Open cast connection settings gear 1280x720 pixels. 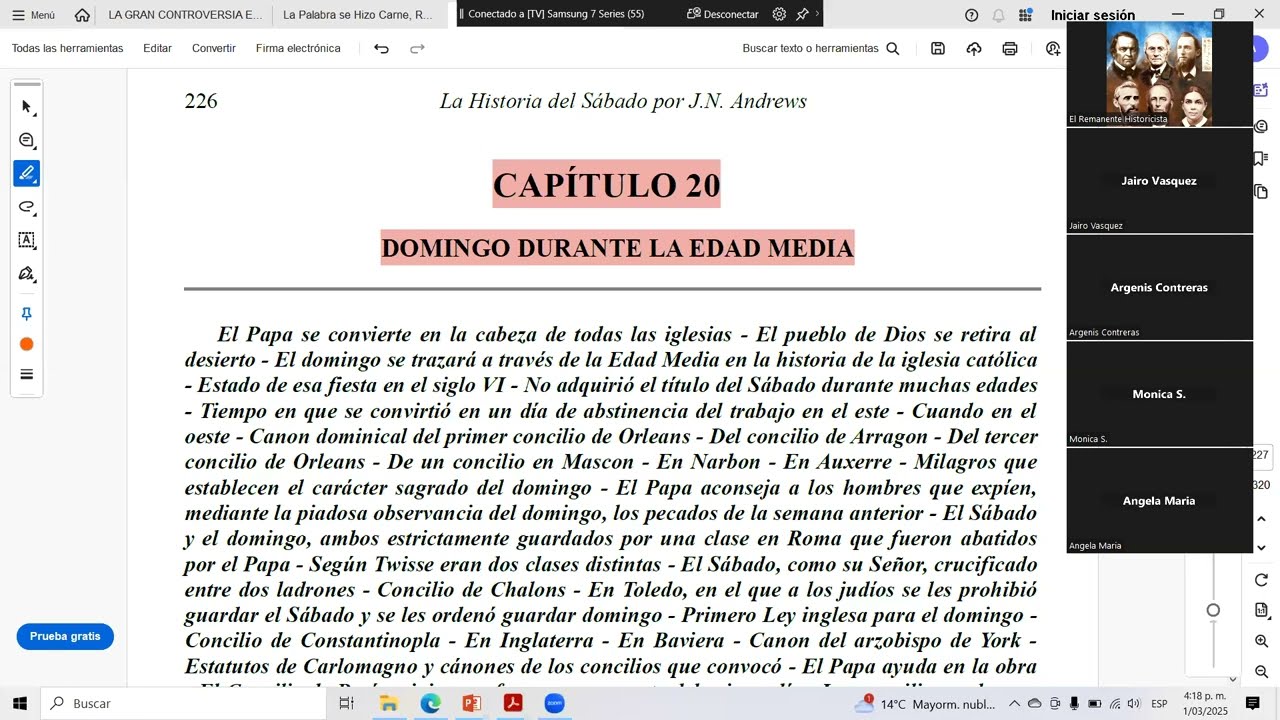[779, 14]
